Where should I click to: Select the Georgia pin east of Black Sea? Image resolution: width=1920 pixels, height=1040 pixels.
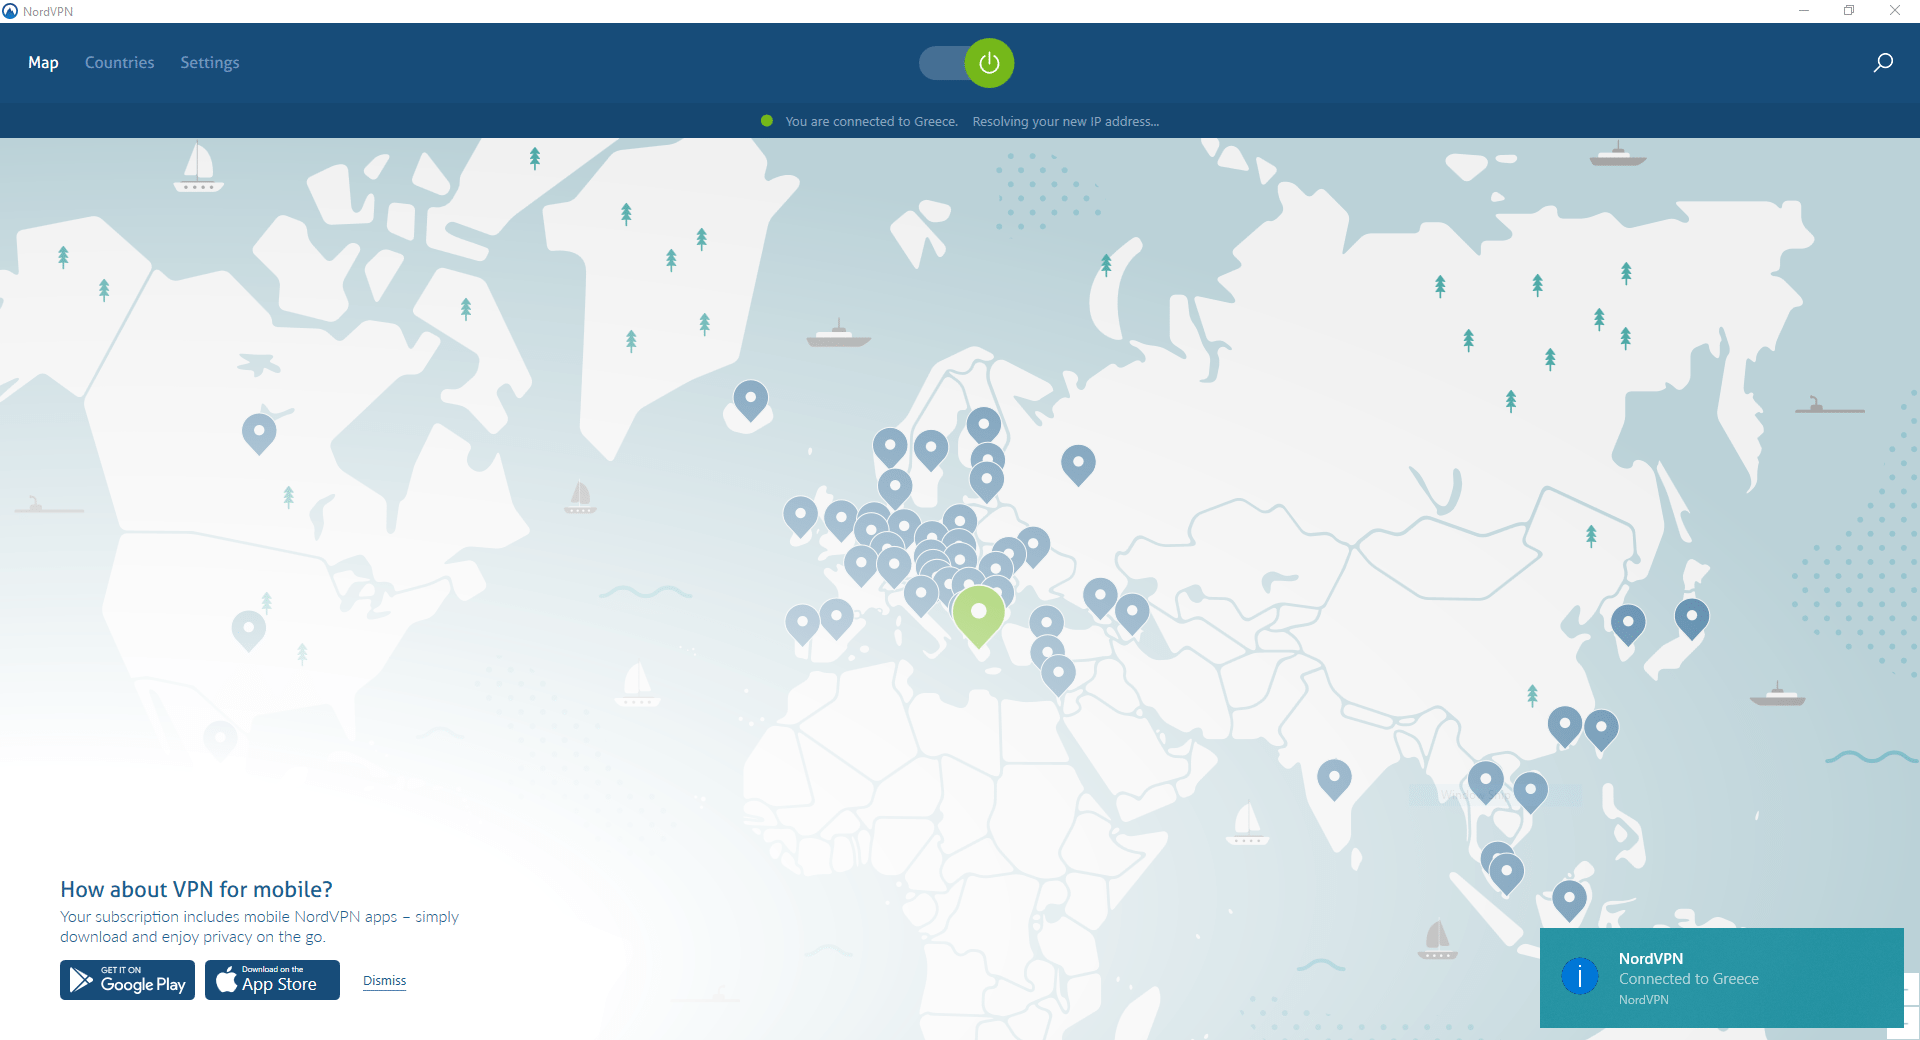pyautogui.click(x=1100, y=596)
